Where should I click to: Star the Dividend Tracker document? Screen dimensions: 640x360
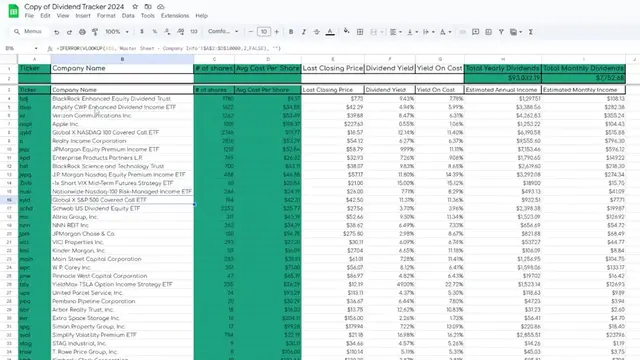[135, 7]
